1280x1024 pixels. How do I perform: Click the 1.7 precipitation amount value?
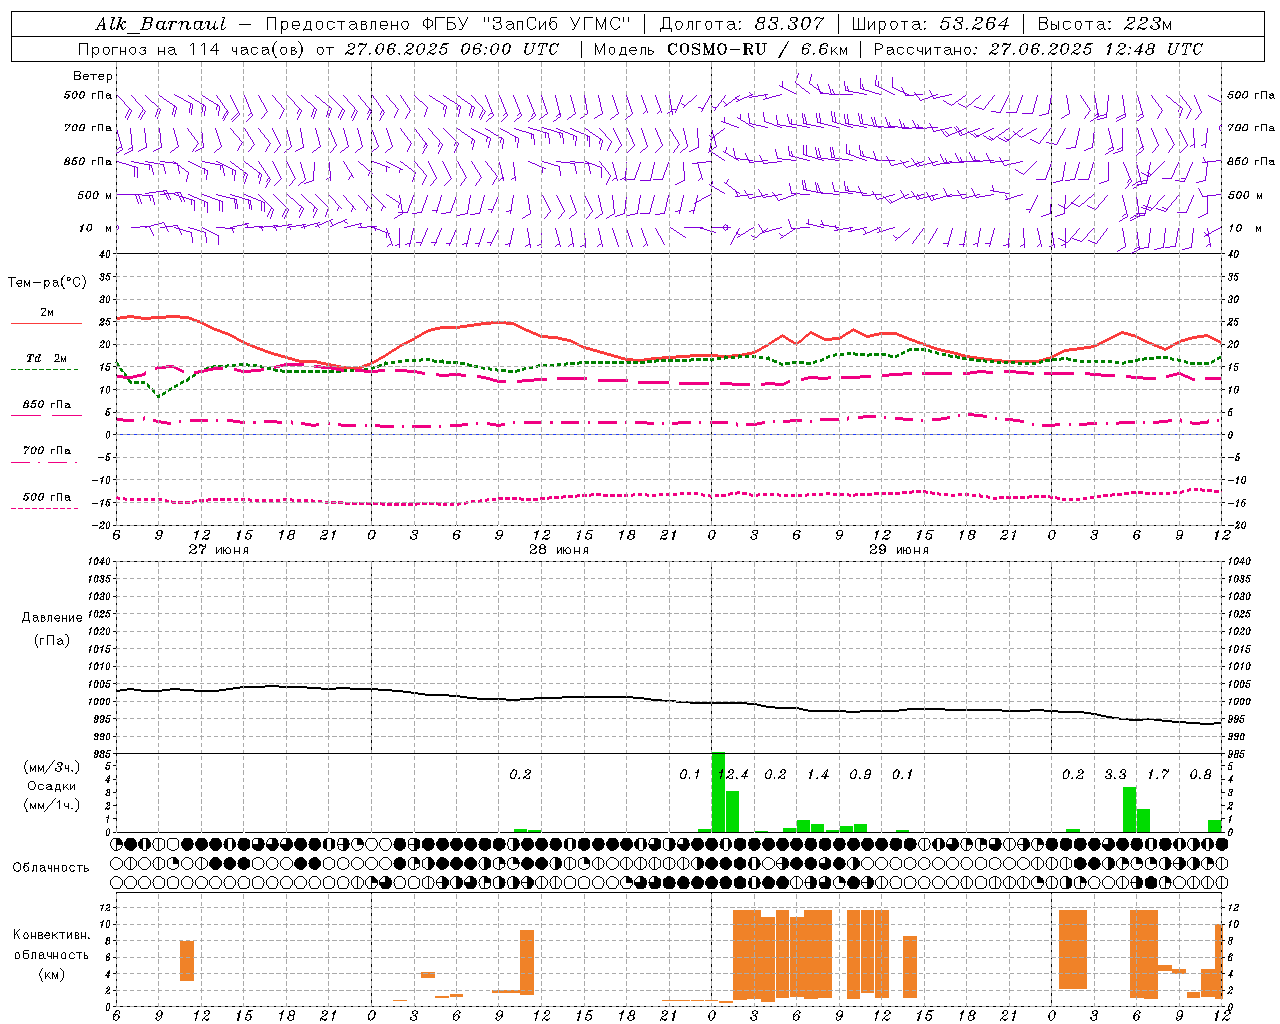point(1158,774)
